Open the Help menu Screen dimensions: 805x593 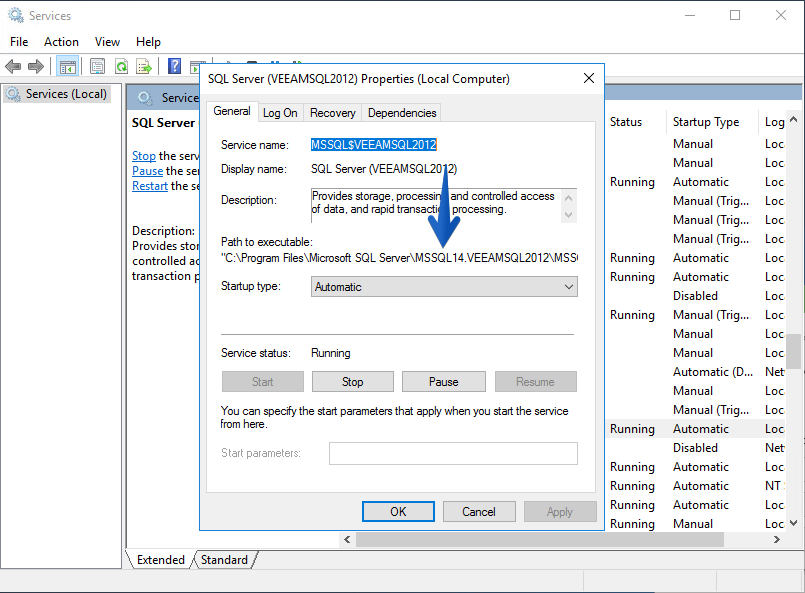click(x=148, y=42)
